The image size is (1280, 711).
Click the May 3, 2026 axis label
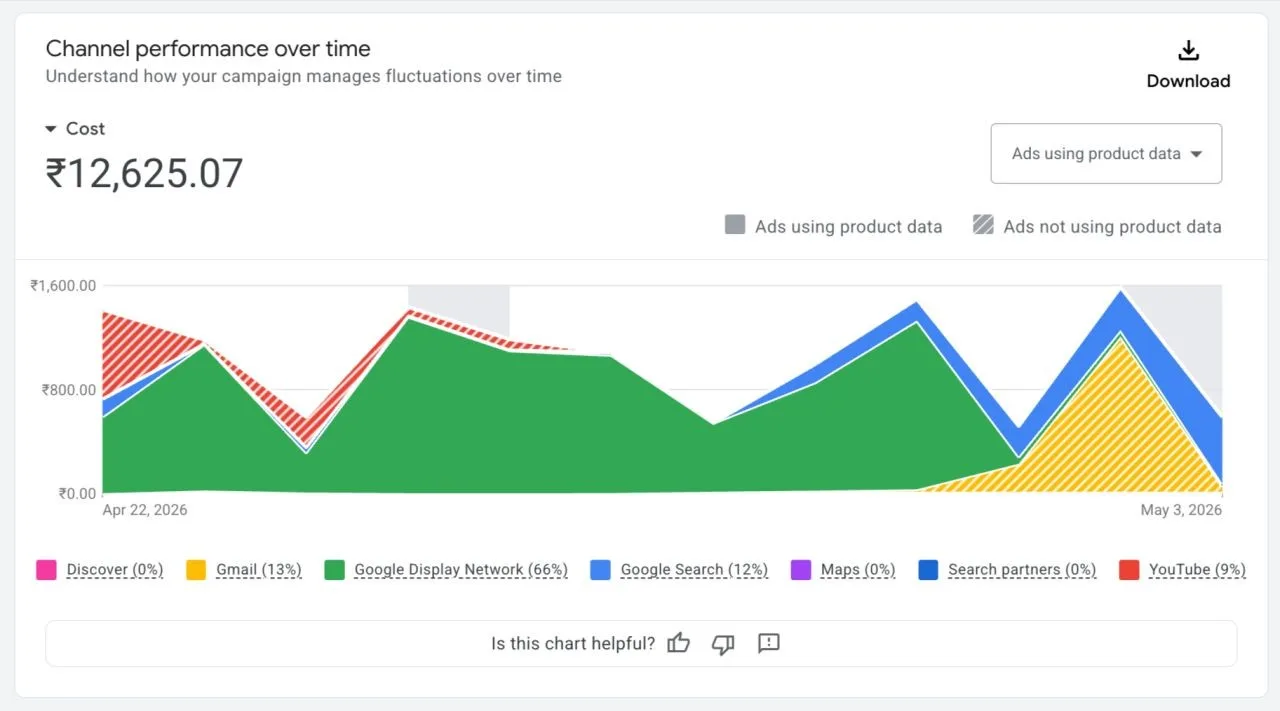pos(1181,510)
